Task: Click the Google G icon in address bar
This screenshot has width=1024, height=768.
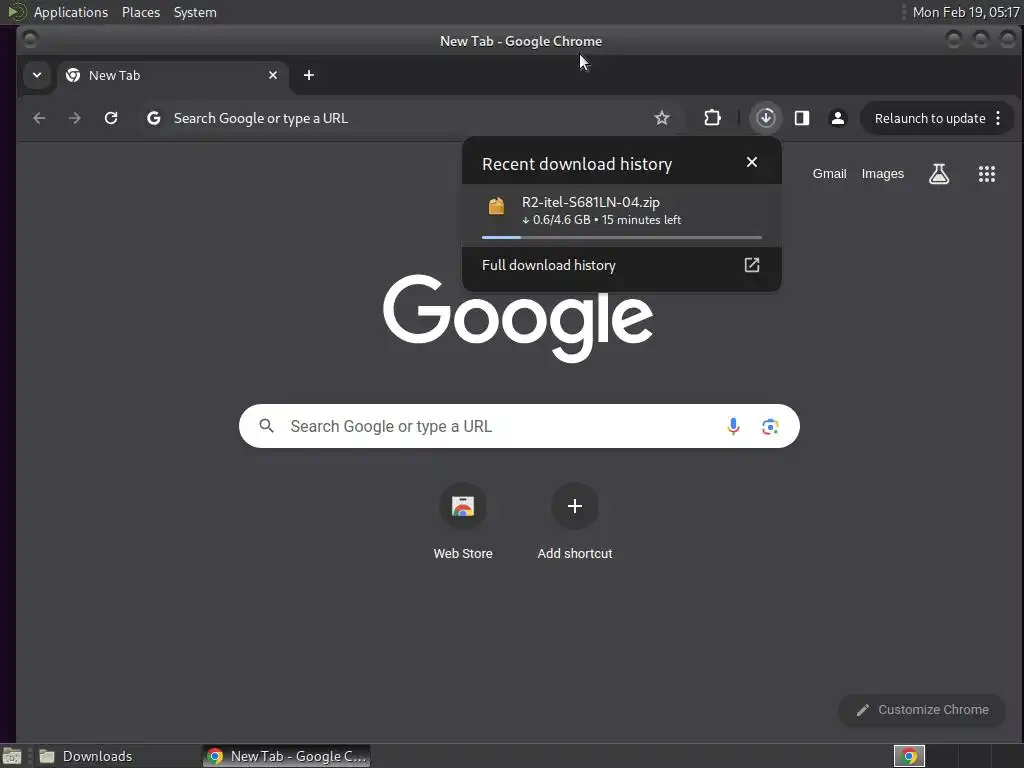Action: click(153, 118)
